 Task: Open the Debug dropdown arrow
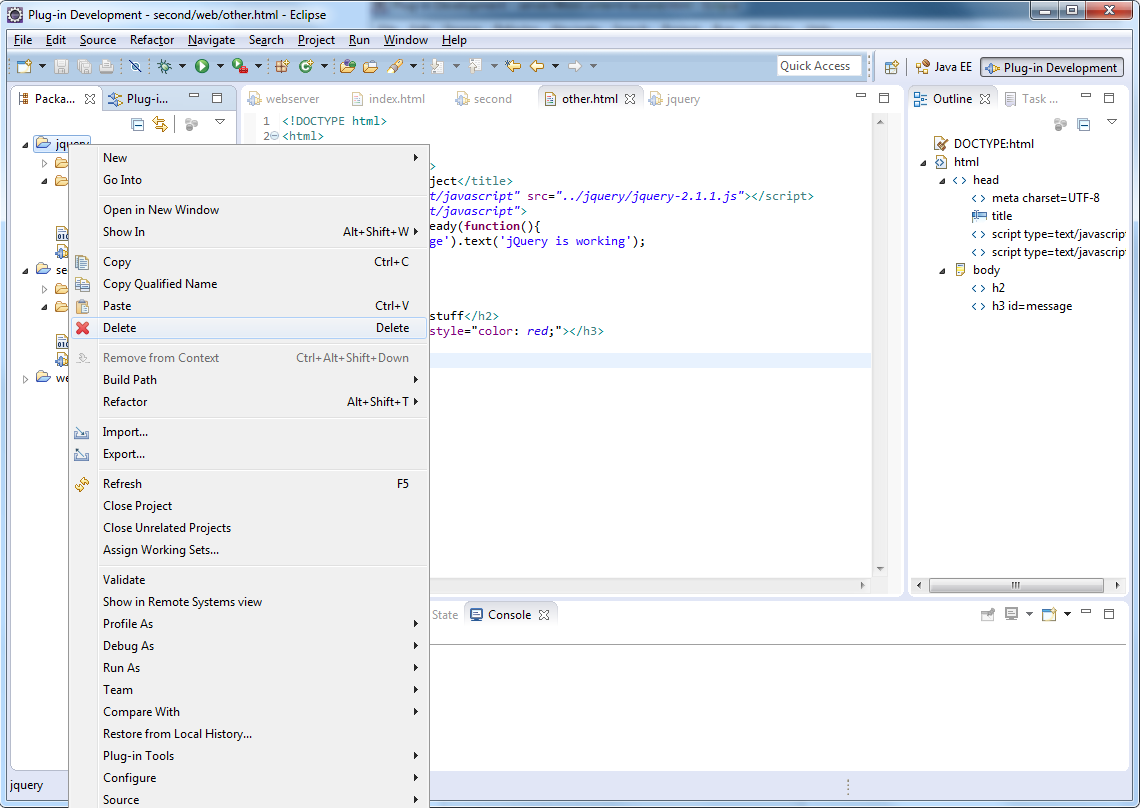[x=182, y=66]
